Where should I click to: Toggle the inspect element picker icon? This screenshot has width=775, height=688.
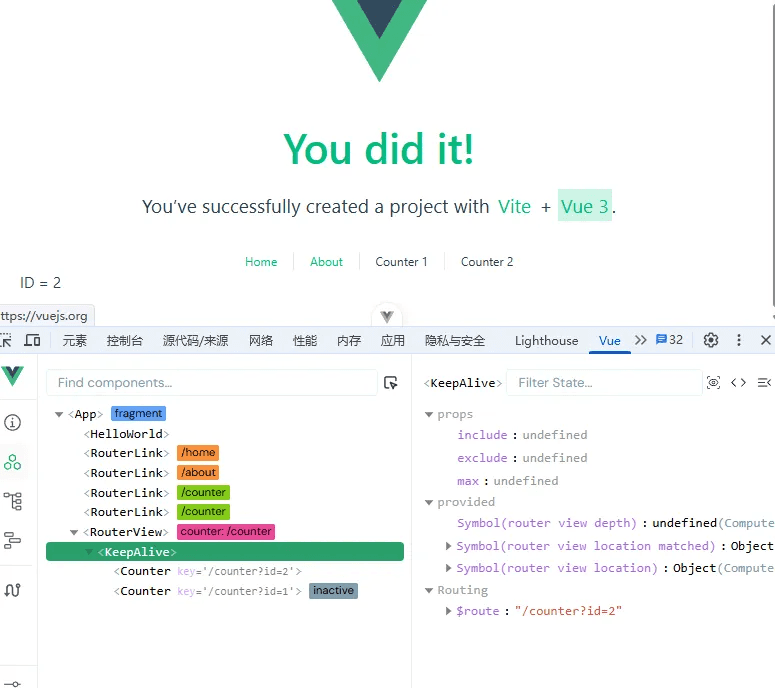pos(6,340)
